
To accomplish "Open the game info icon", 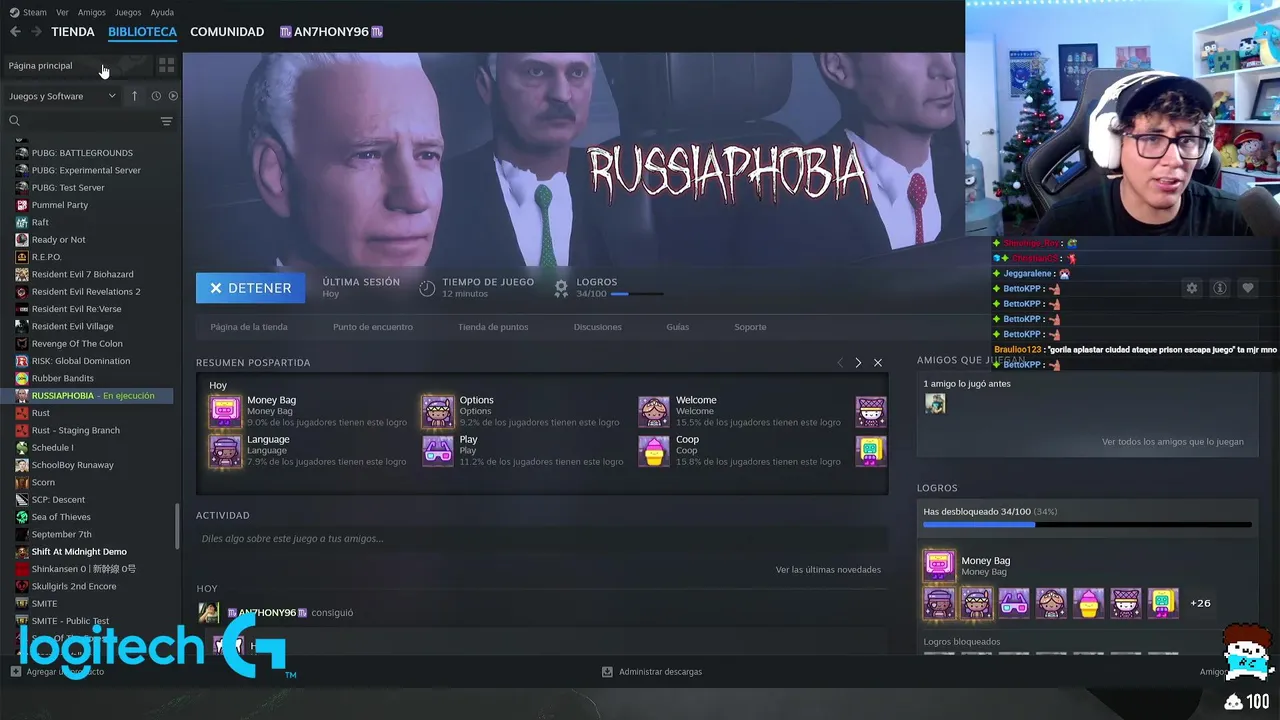I will 1219,288.
